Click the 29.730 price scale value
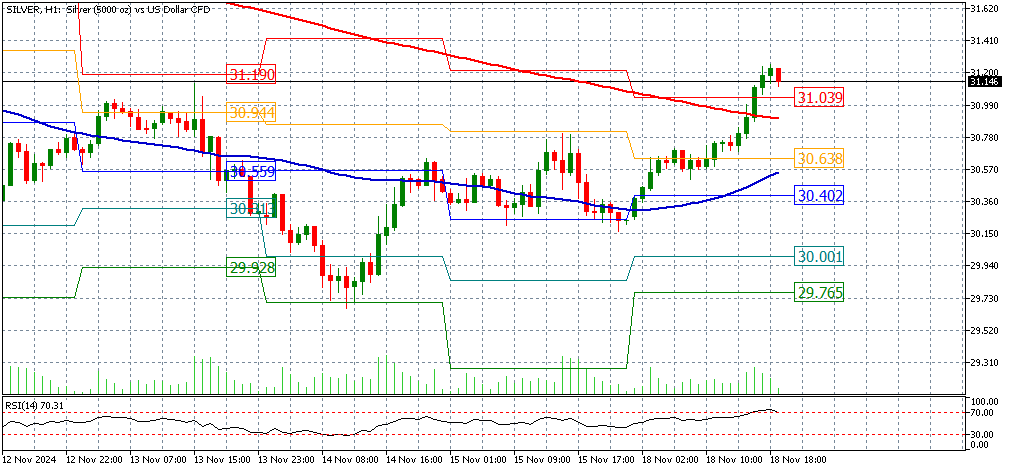Image resolution: width=1013 pixels, height=471 pixels. click(x=984, y=298)
